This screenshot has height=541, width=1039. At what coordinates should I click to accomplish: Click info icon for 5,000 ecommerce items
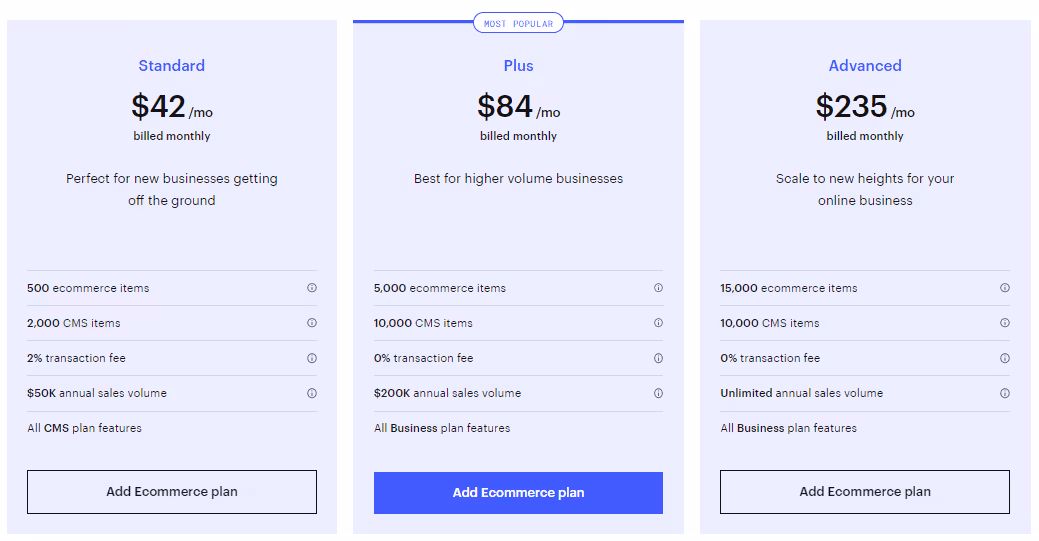click(x=658, y=288)
